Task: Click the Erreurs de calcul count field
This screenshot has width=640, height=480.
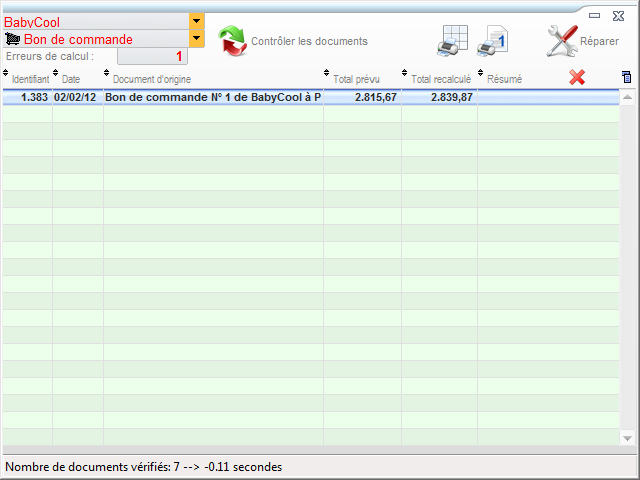Action: tap(152, 57)
